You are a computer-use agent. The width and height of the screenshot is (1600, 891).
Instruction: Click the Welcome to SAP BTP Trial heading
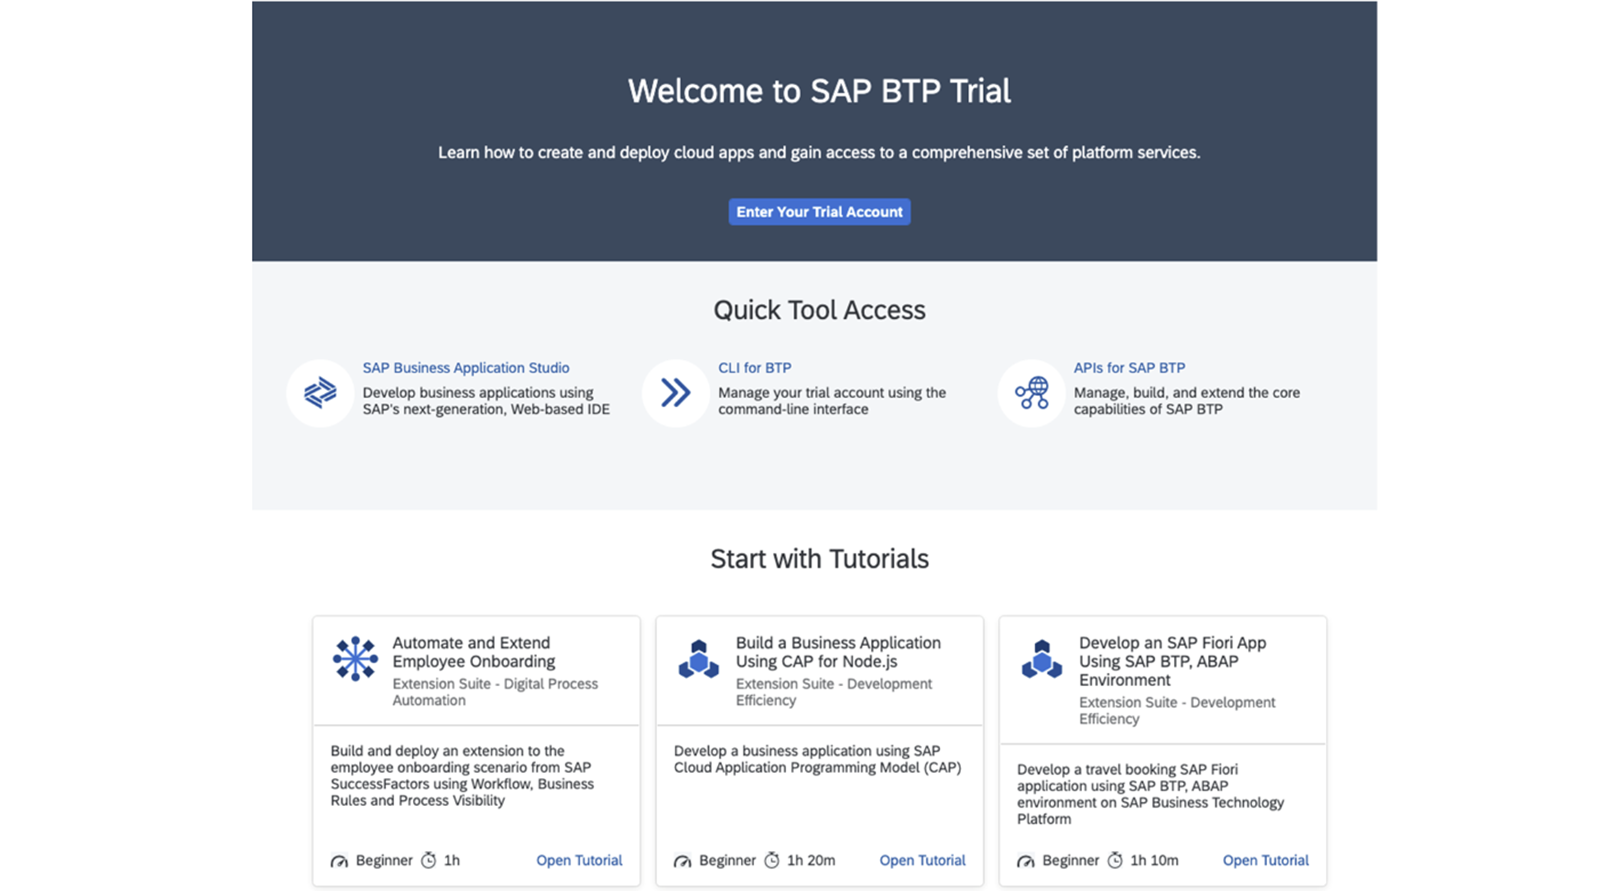819,91
